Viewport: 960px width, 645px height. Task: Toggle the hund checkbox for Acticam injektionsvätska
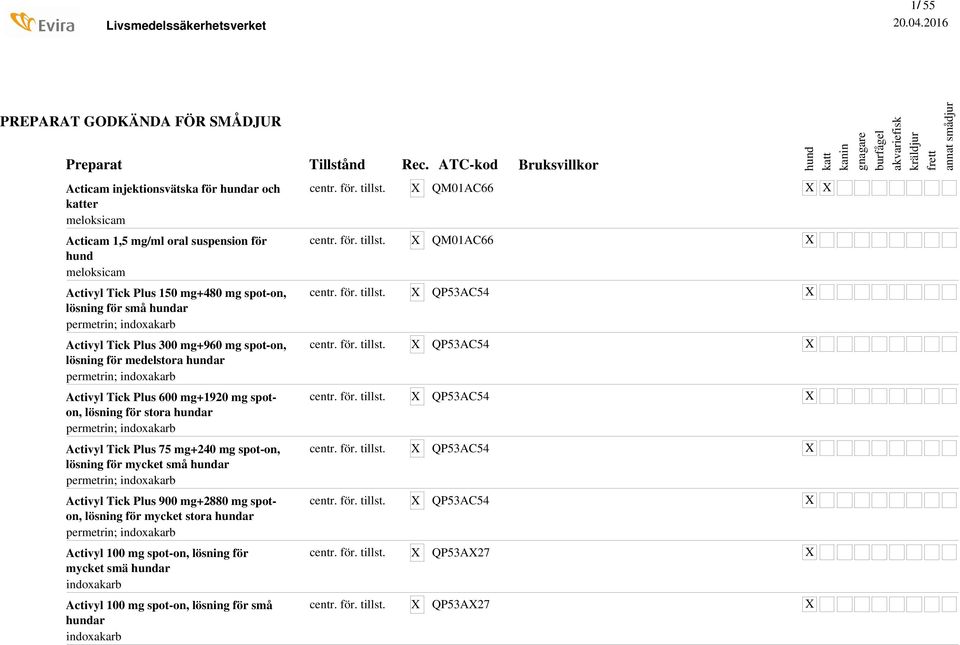(810, 188)
